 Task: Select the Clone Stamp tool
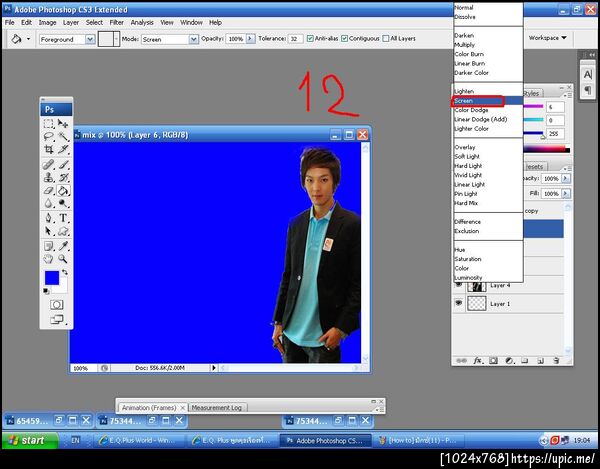pyautogui.click(x=49, y=178)
